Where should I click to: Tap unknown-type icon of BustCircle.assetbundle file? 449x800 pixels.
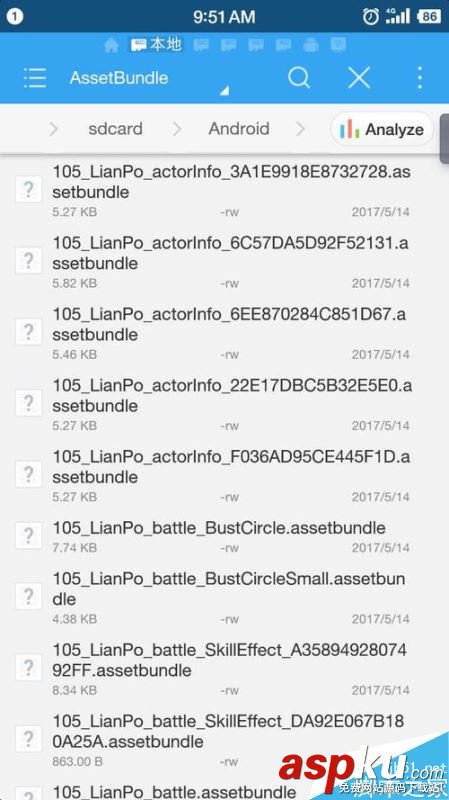tap(29, 536)
